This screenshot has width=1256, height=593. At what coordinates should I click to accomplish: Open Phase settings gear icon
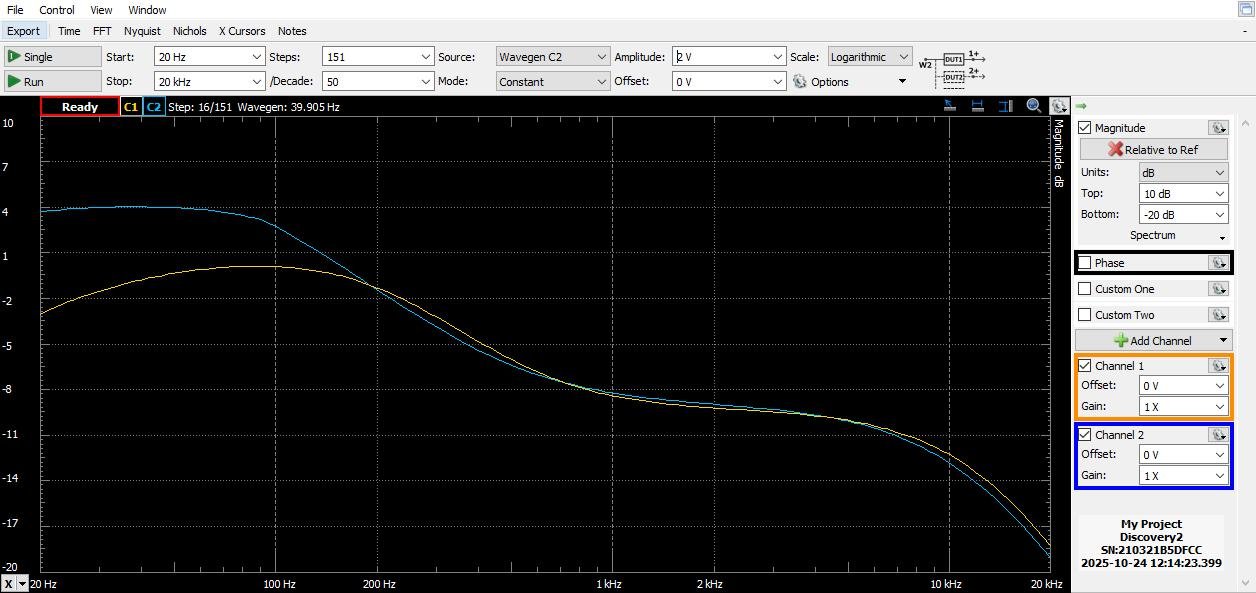click(x=1218, y=263)
